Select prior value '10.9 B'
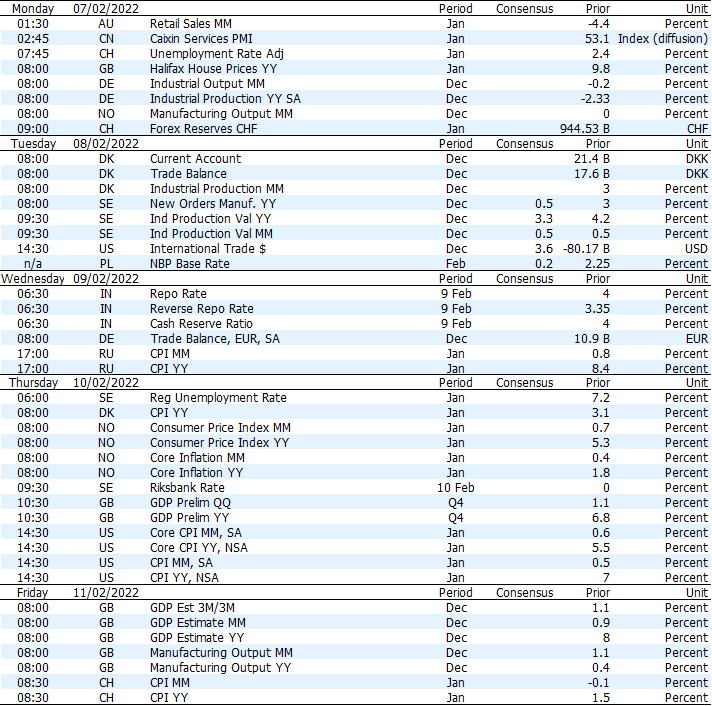The height and width of the screenshot is (706, 712). click(x=592, y=338)
